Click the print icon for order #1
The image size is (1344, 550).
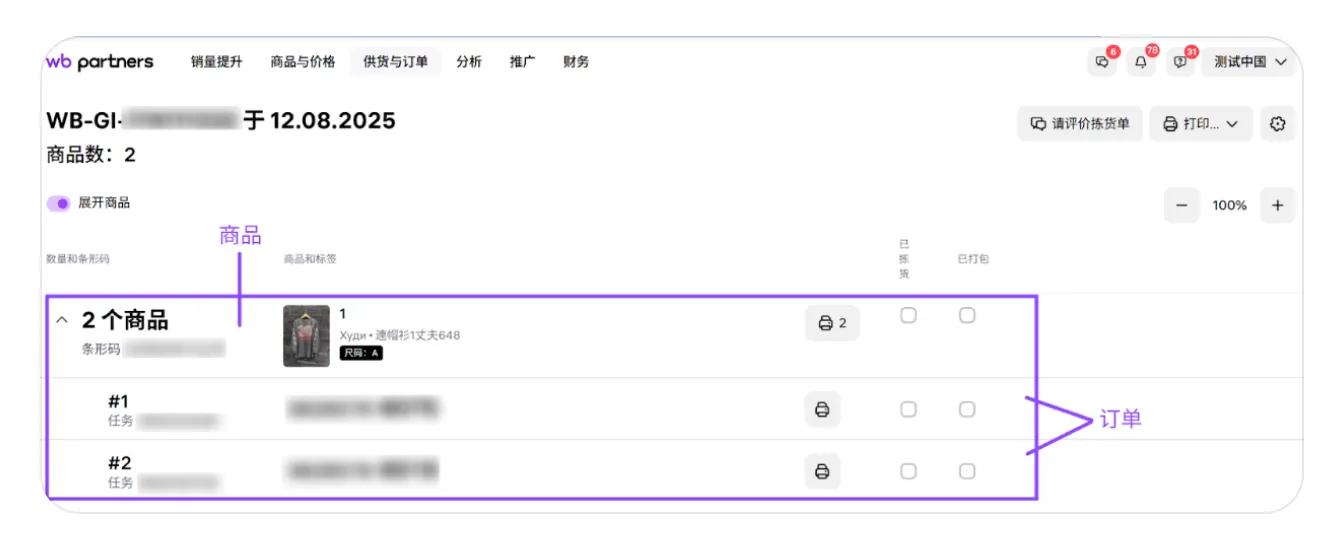[x=822, y=410]
